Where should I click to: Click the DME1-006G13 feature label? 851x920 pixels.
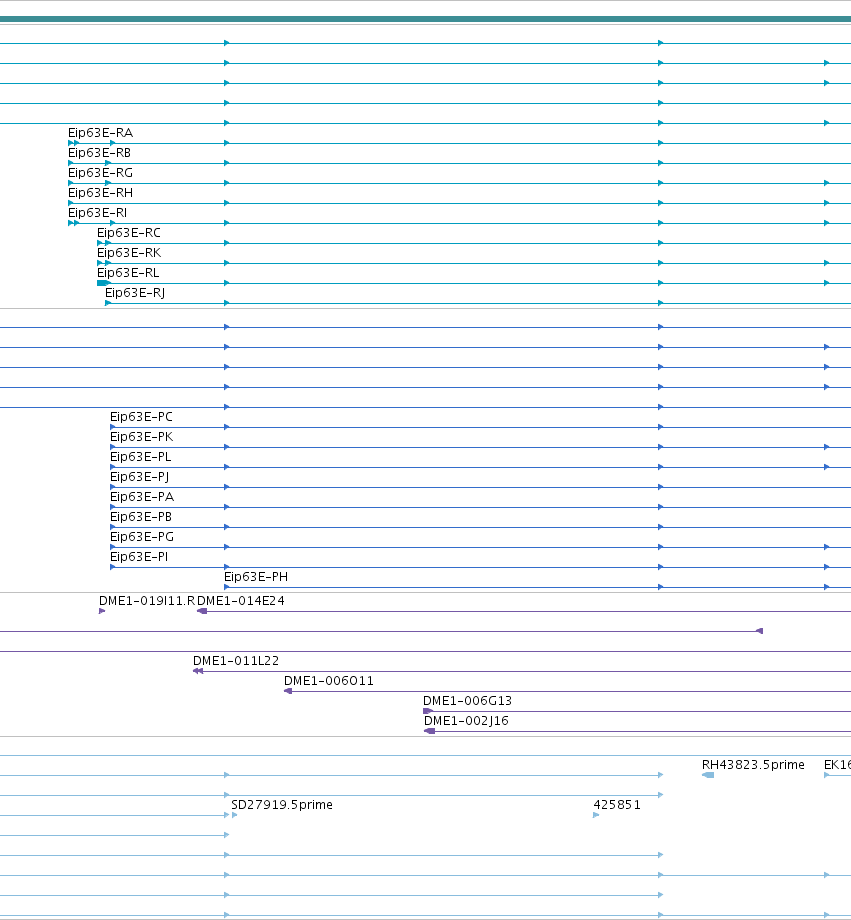click(467, 701)
